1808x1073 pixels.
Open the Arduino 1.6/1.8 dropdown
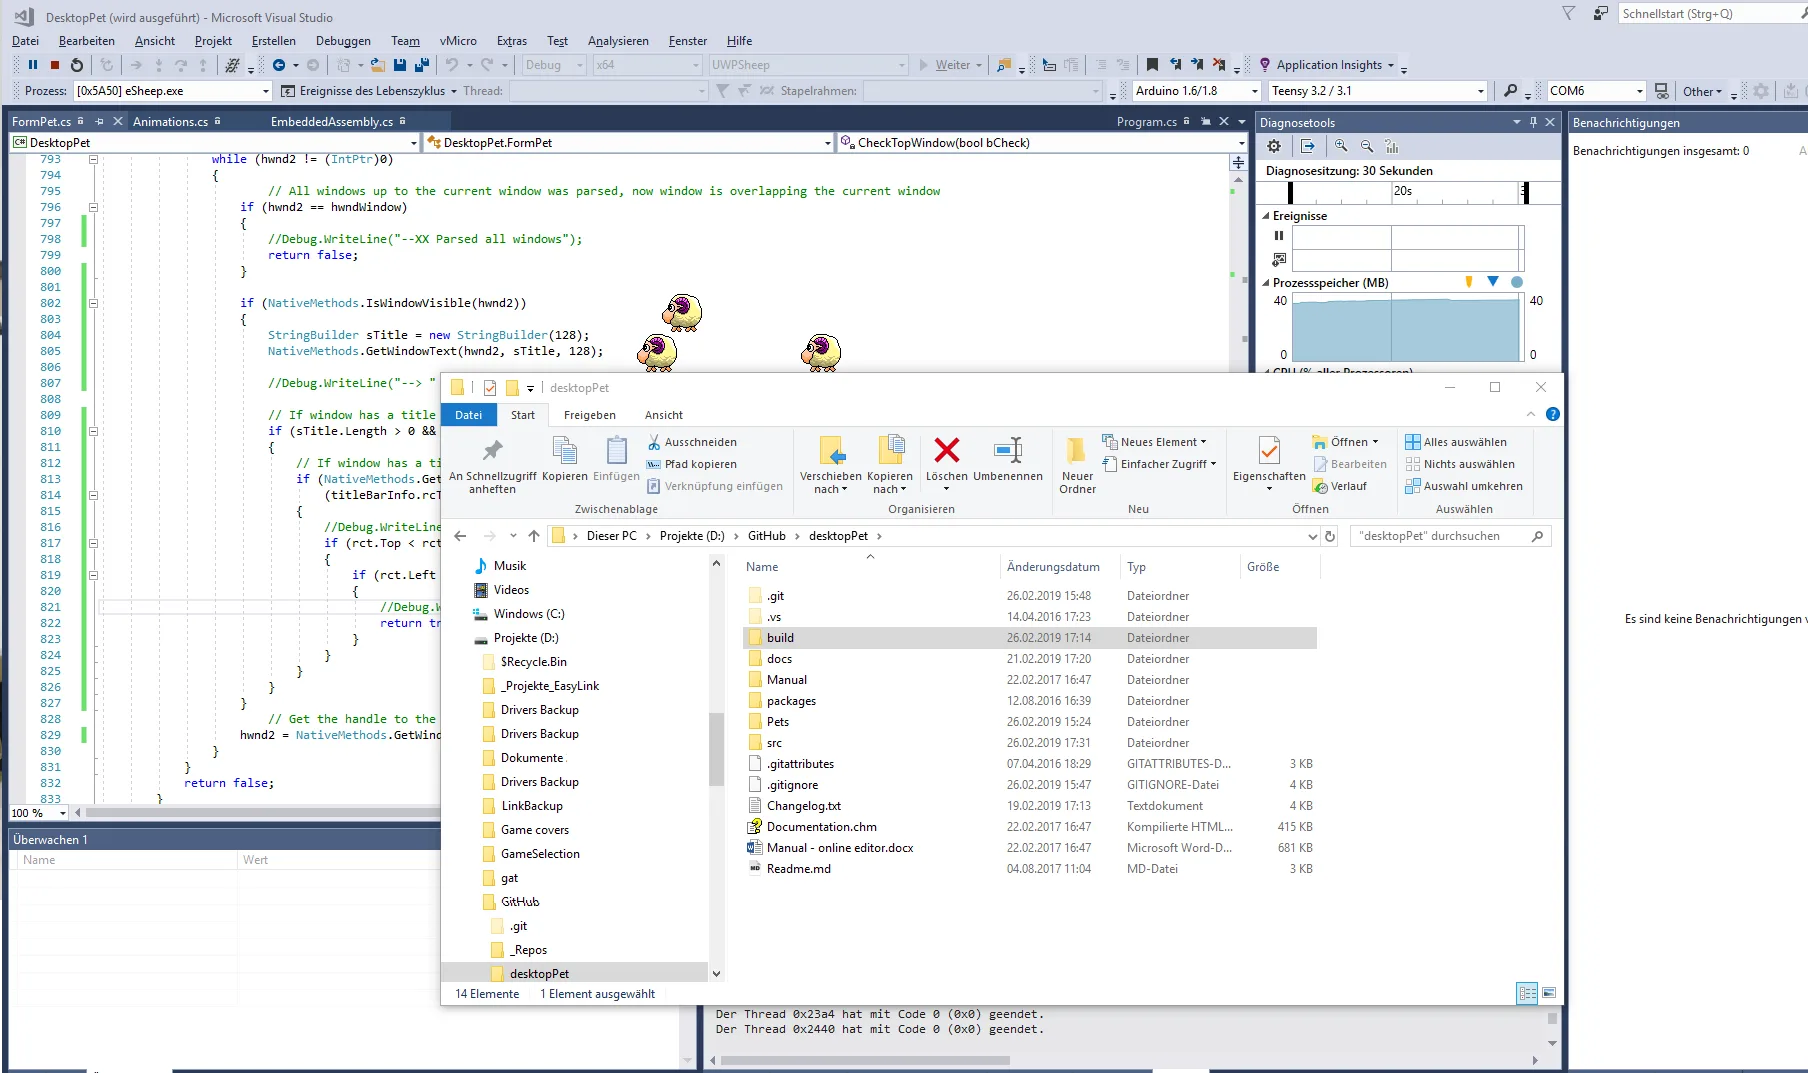[1255, 91]
